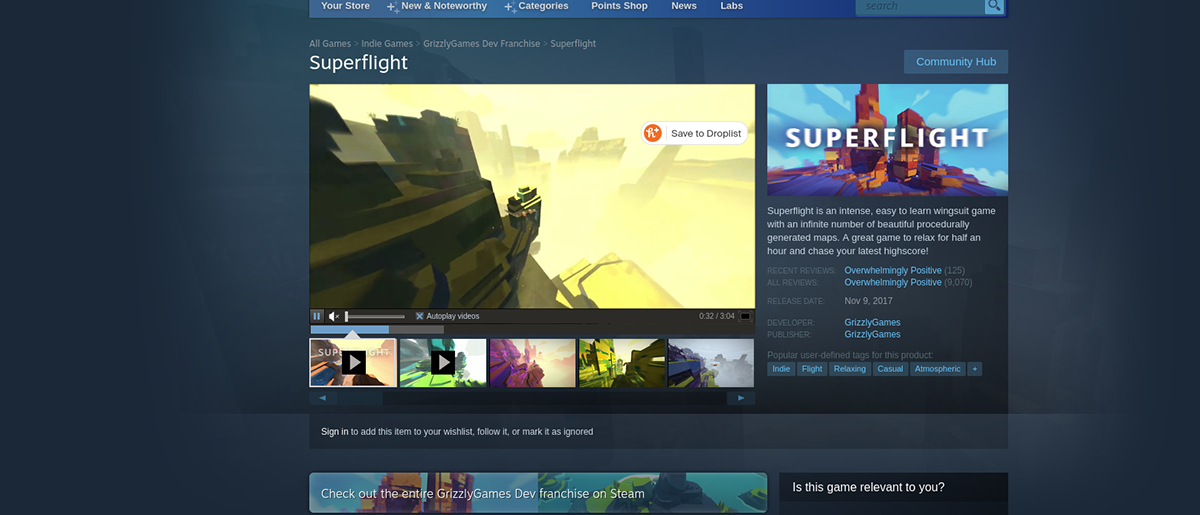
Task: Toggle the Autoplay videos checkbox
Action: click(x=420, y=316)
